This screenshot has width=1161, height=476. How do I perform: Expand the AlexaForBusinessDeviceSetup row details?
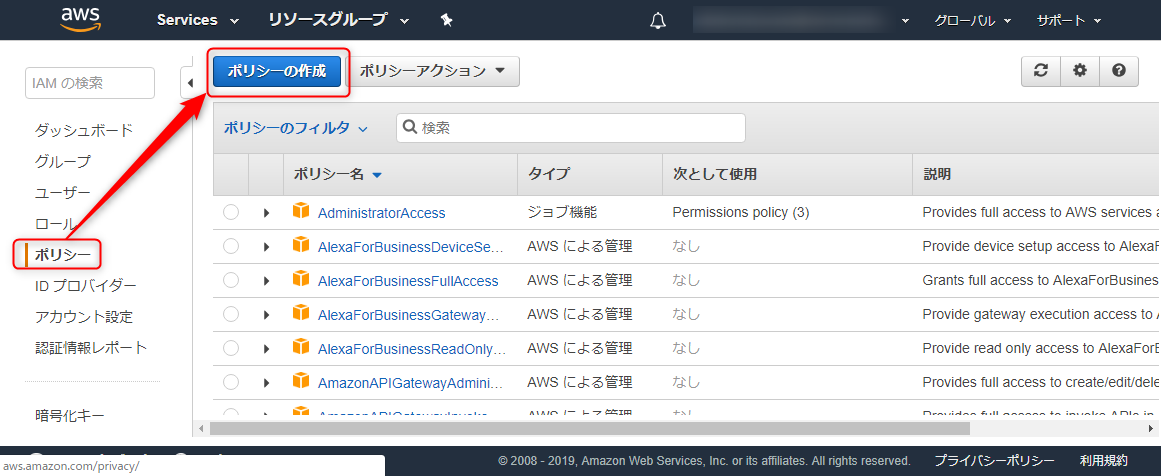click(x=267, y=247)
